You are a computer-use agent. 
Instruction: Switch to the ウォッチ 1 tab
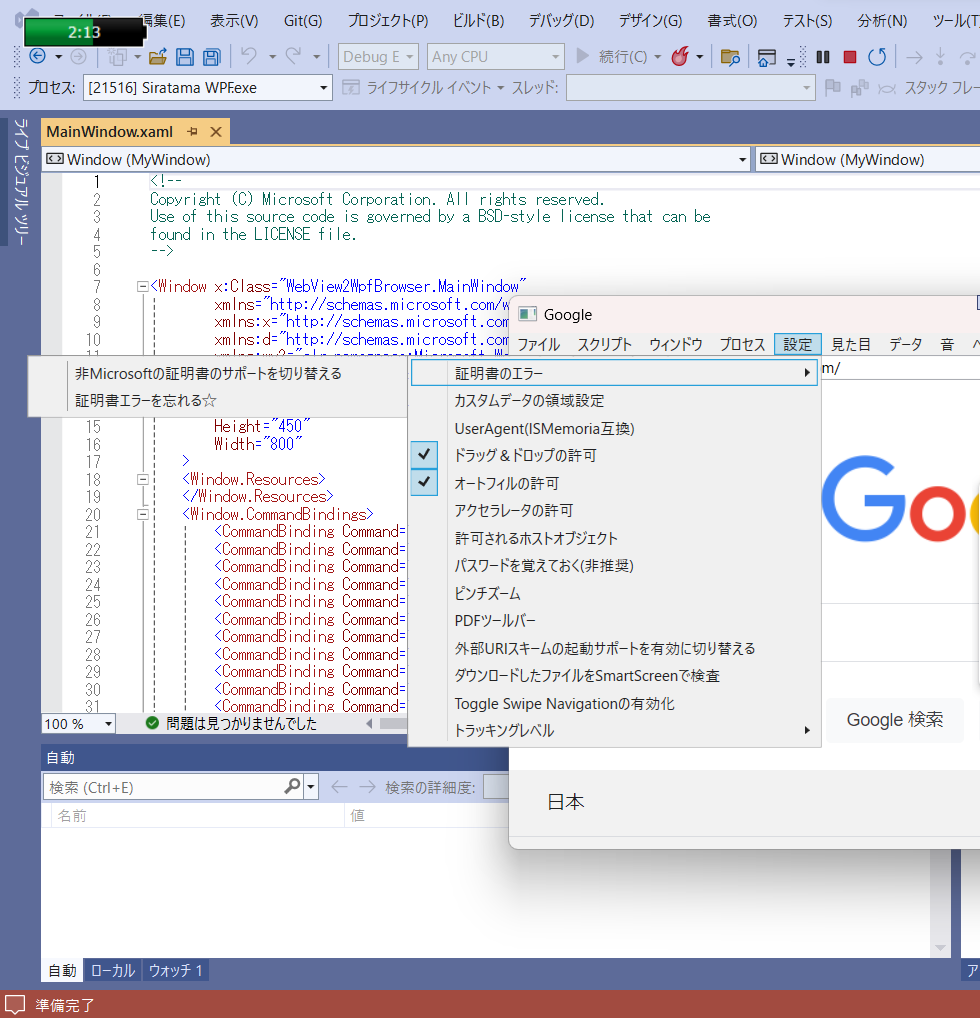tap(176, 971)
